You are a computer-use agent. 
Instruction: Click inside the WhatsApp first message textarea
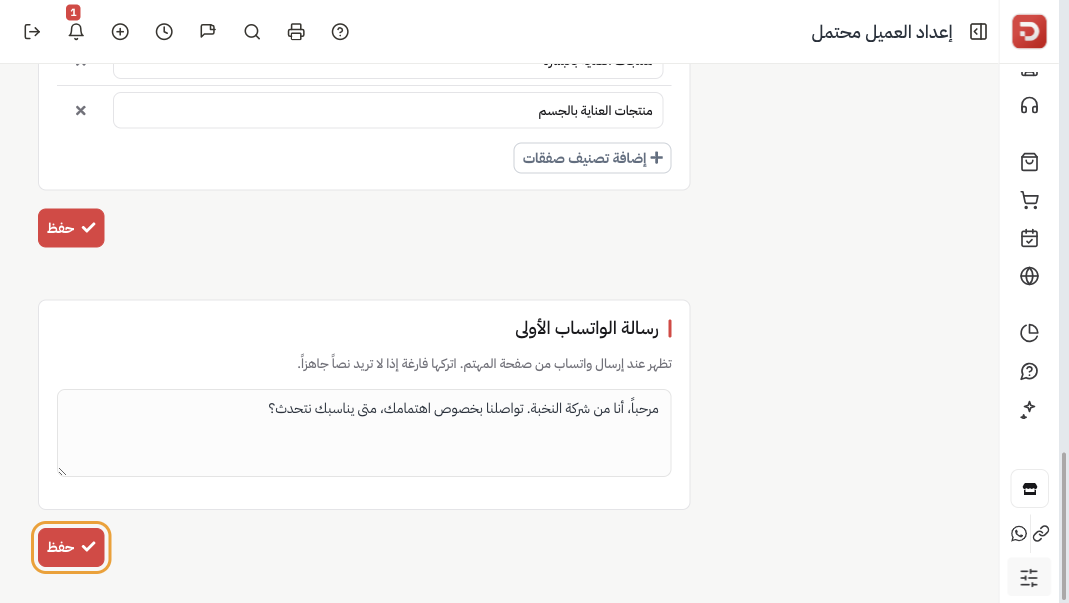pyautogui.click(x=364, y=433)
